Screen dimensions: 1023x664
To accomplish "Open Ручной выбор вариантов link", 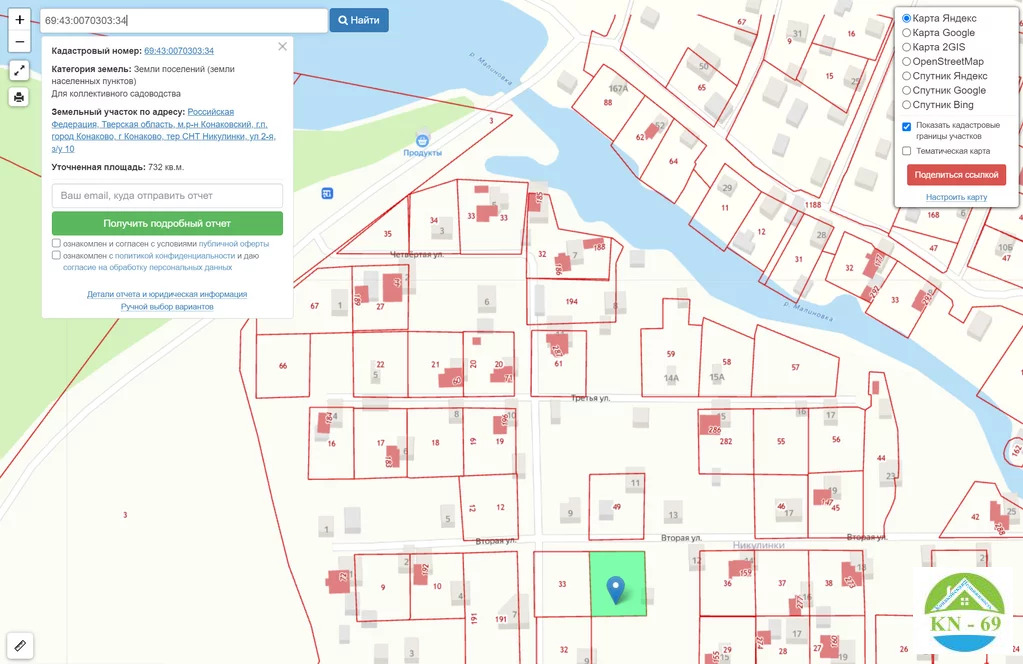I will coord(167,307).
